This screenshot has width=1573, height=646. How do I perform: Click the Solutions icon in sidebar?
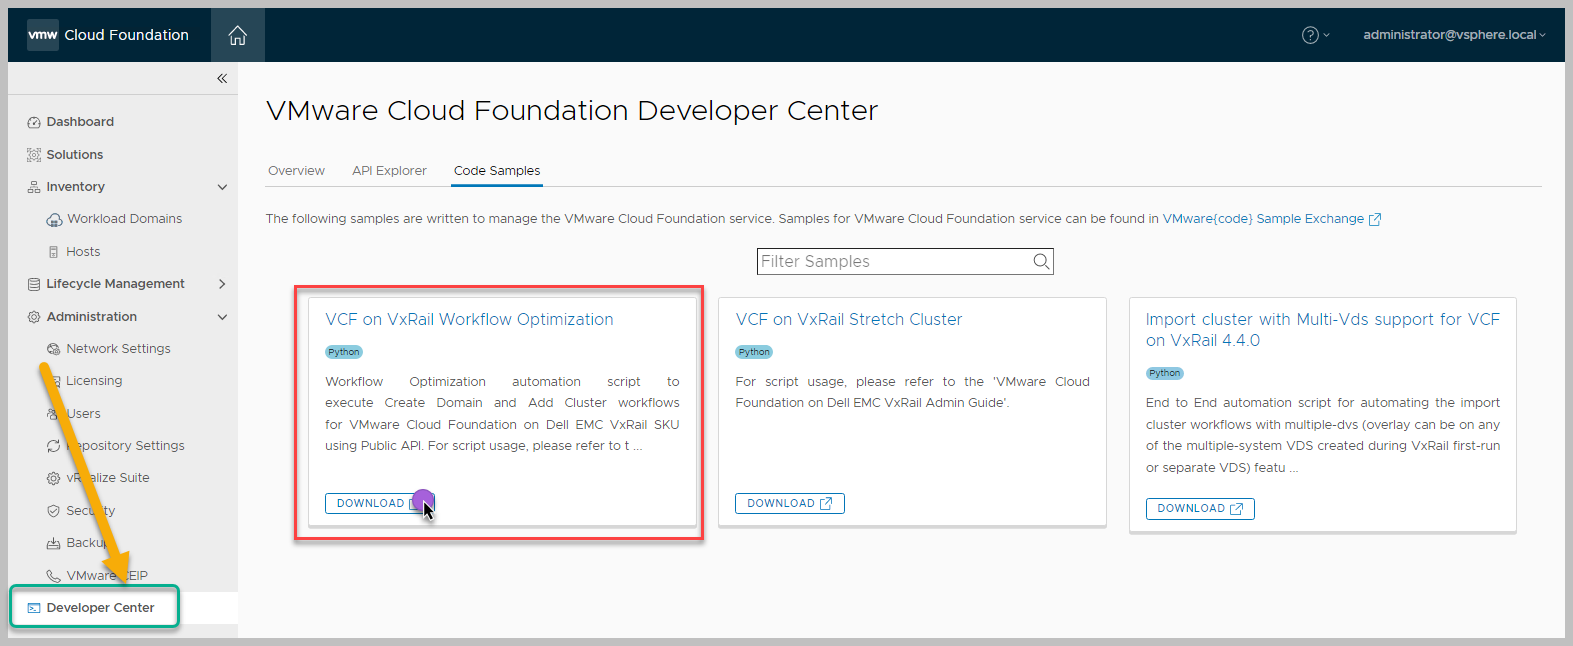click(34, 155)
